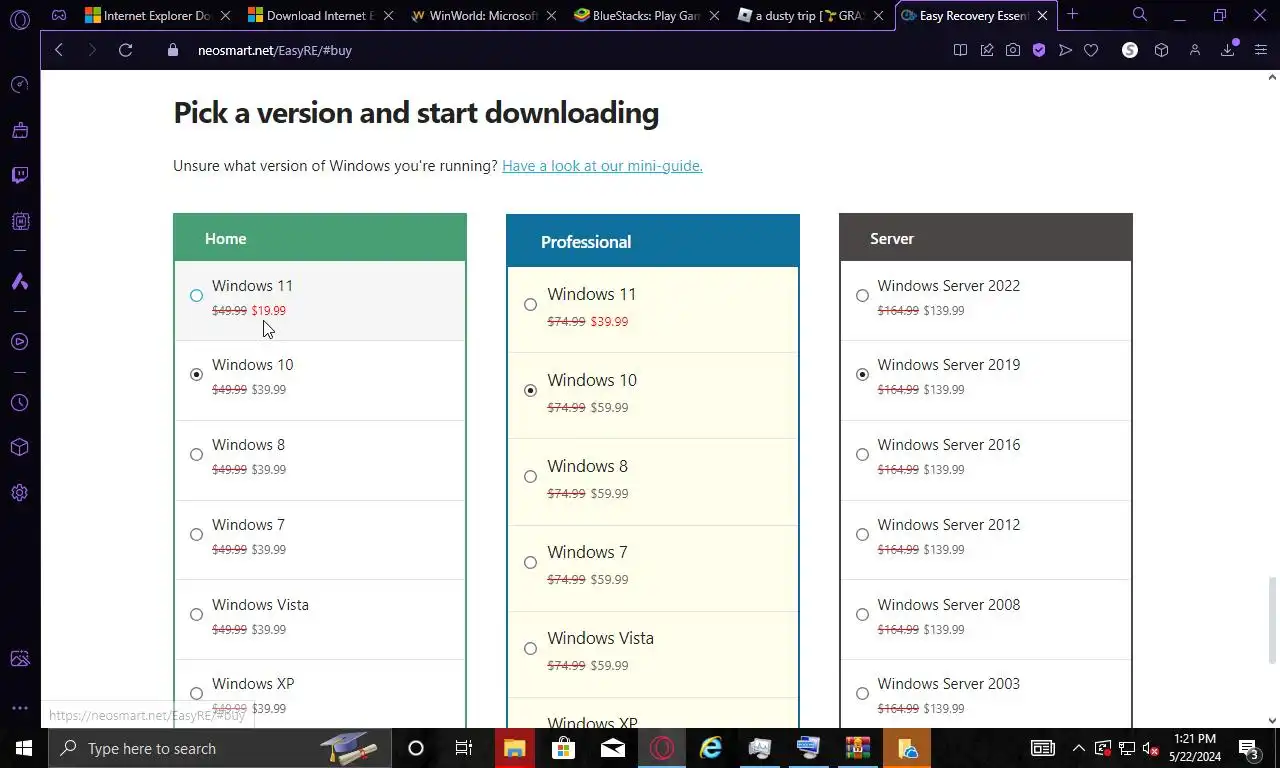Viewport: 1280px width, 768px height.
Task: Open the mini-guide link
Action: click(602, 166)
